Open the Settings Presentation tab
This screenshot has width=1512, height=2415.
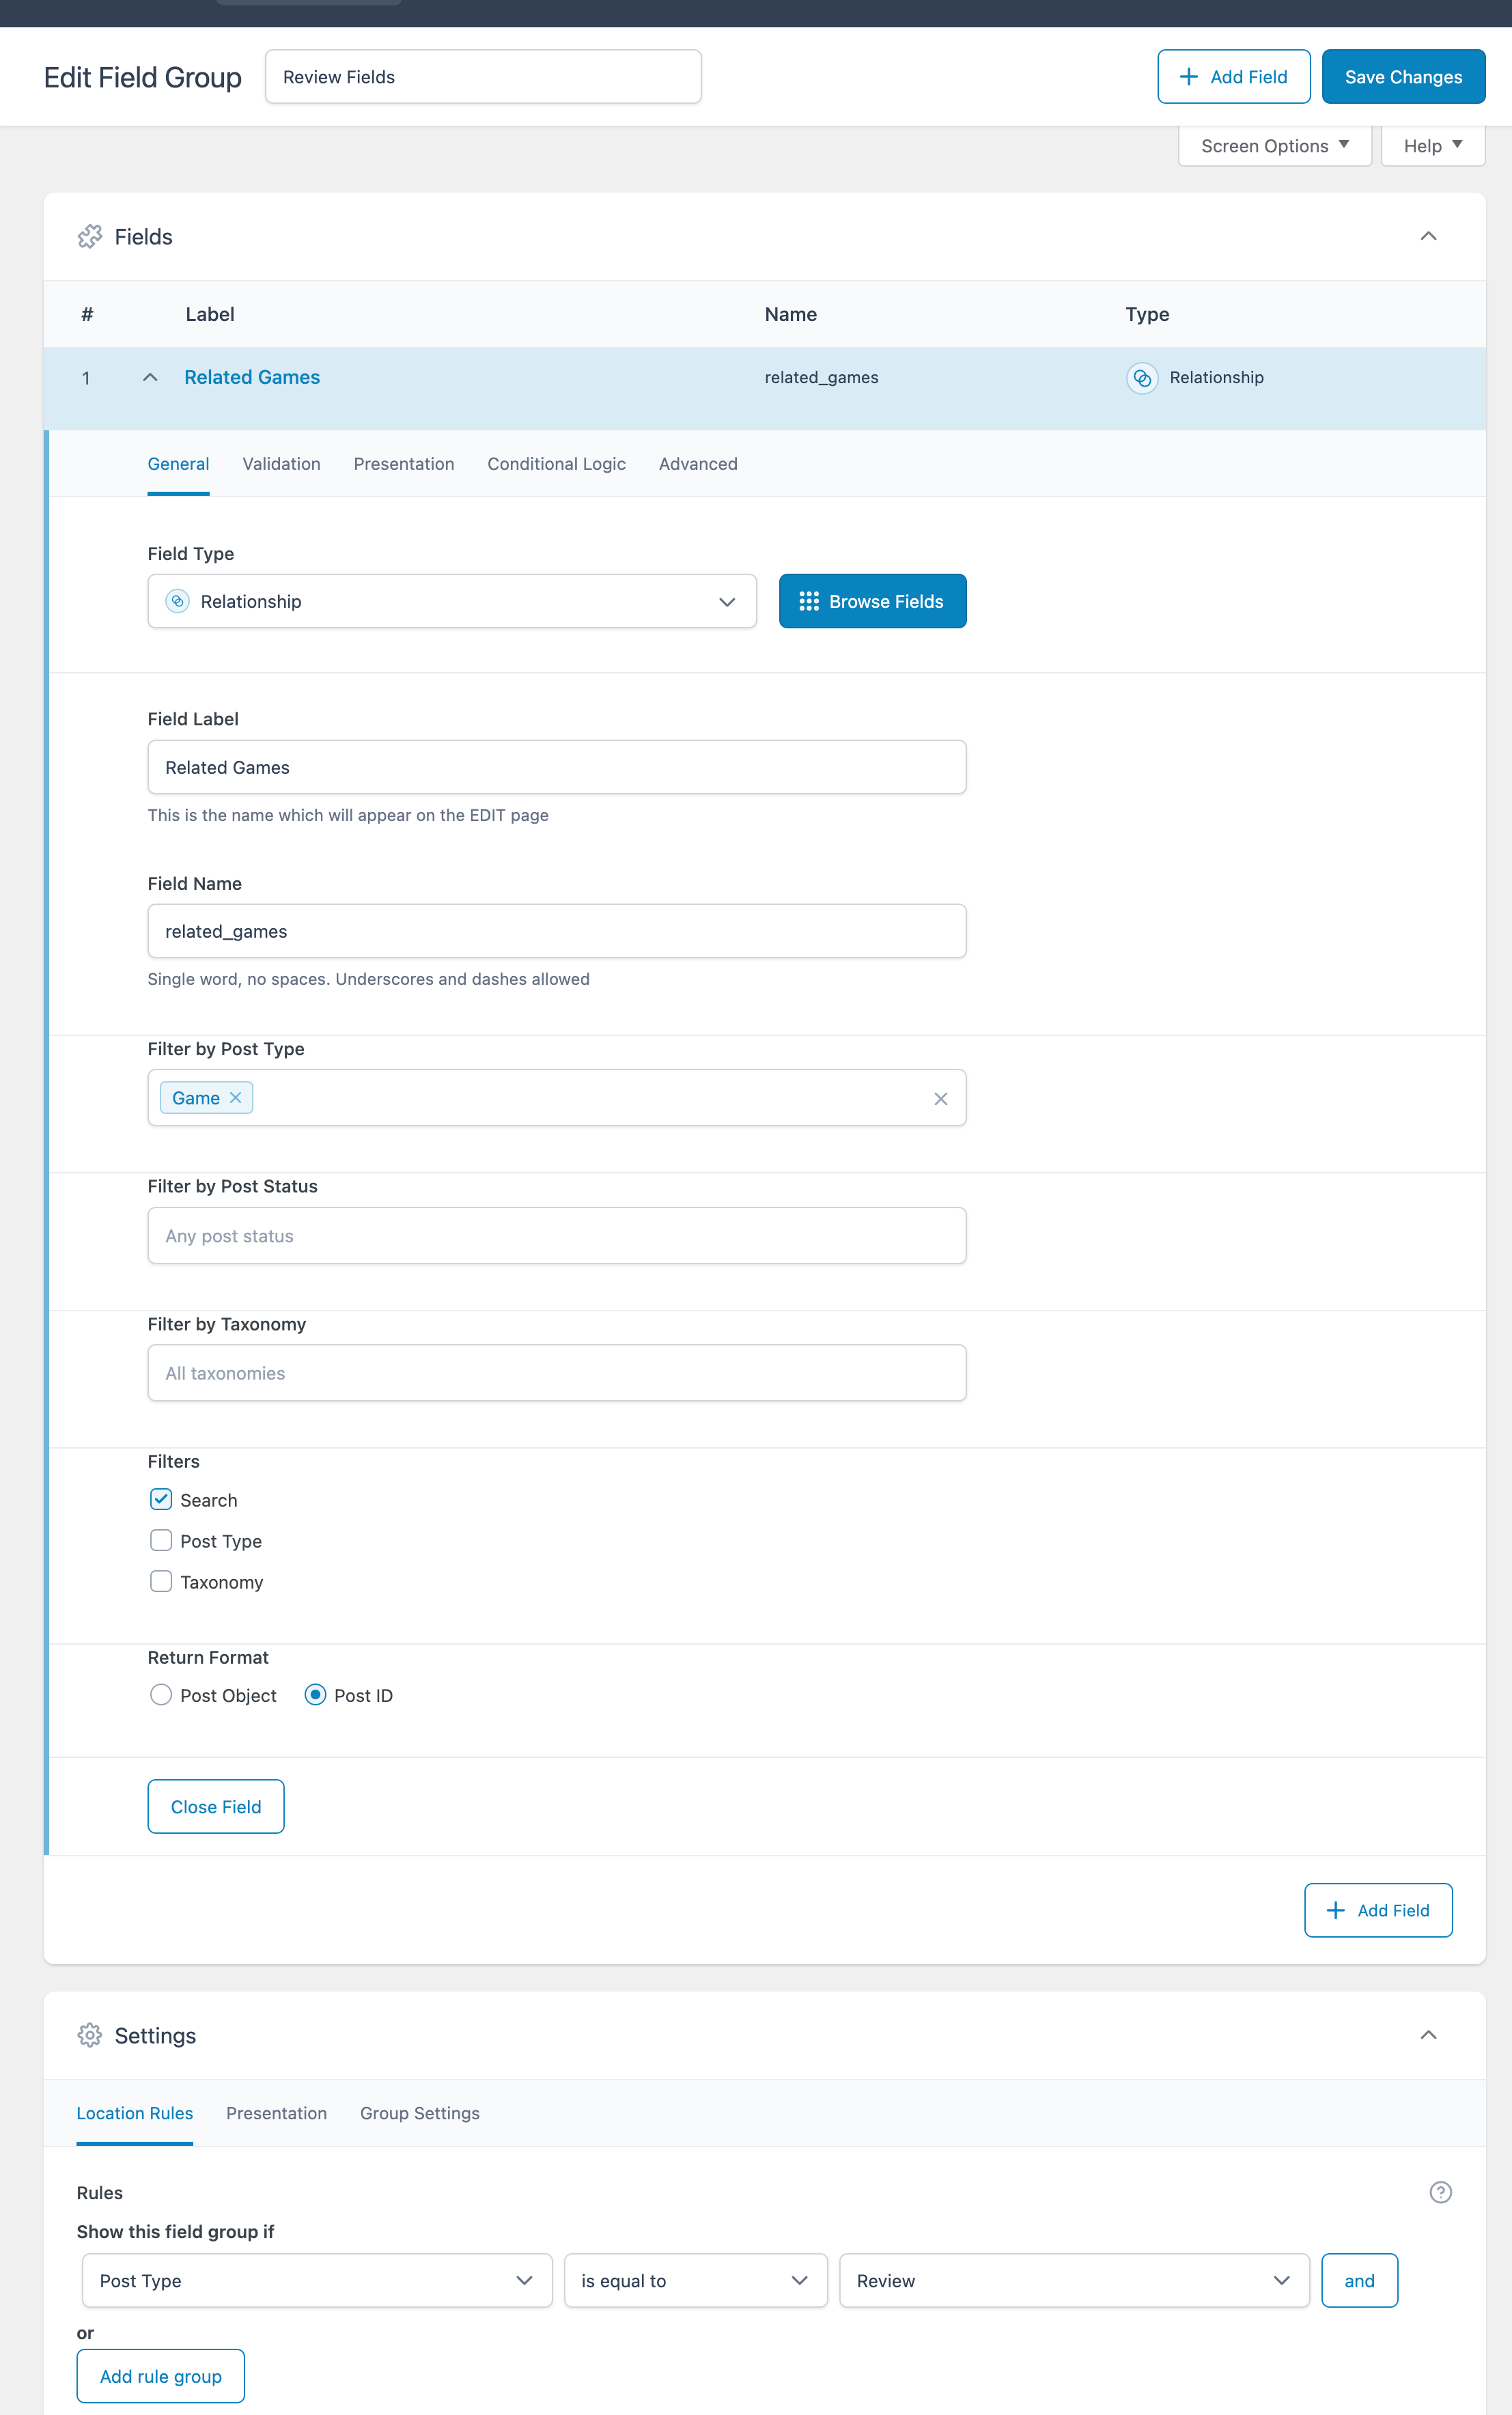pos(276,2113)
